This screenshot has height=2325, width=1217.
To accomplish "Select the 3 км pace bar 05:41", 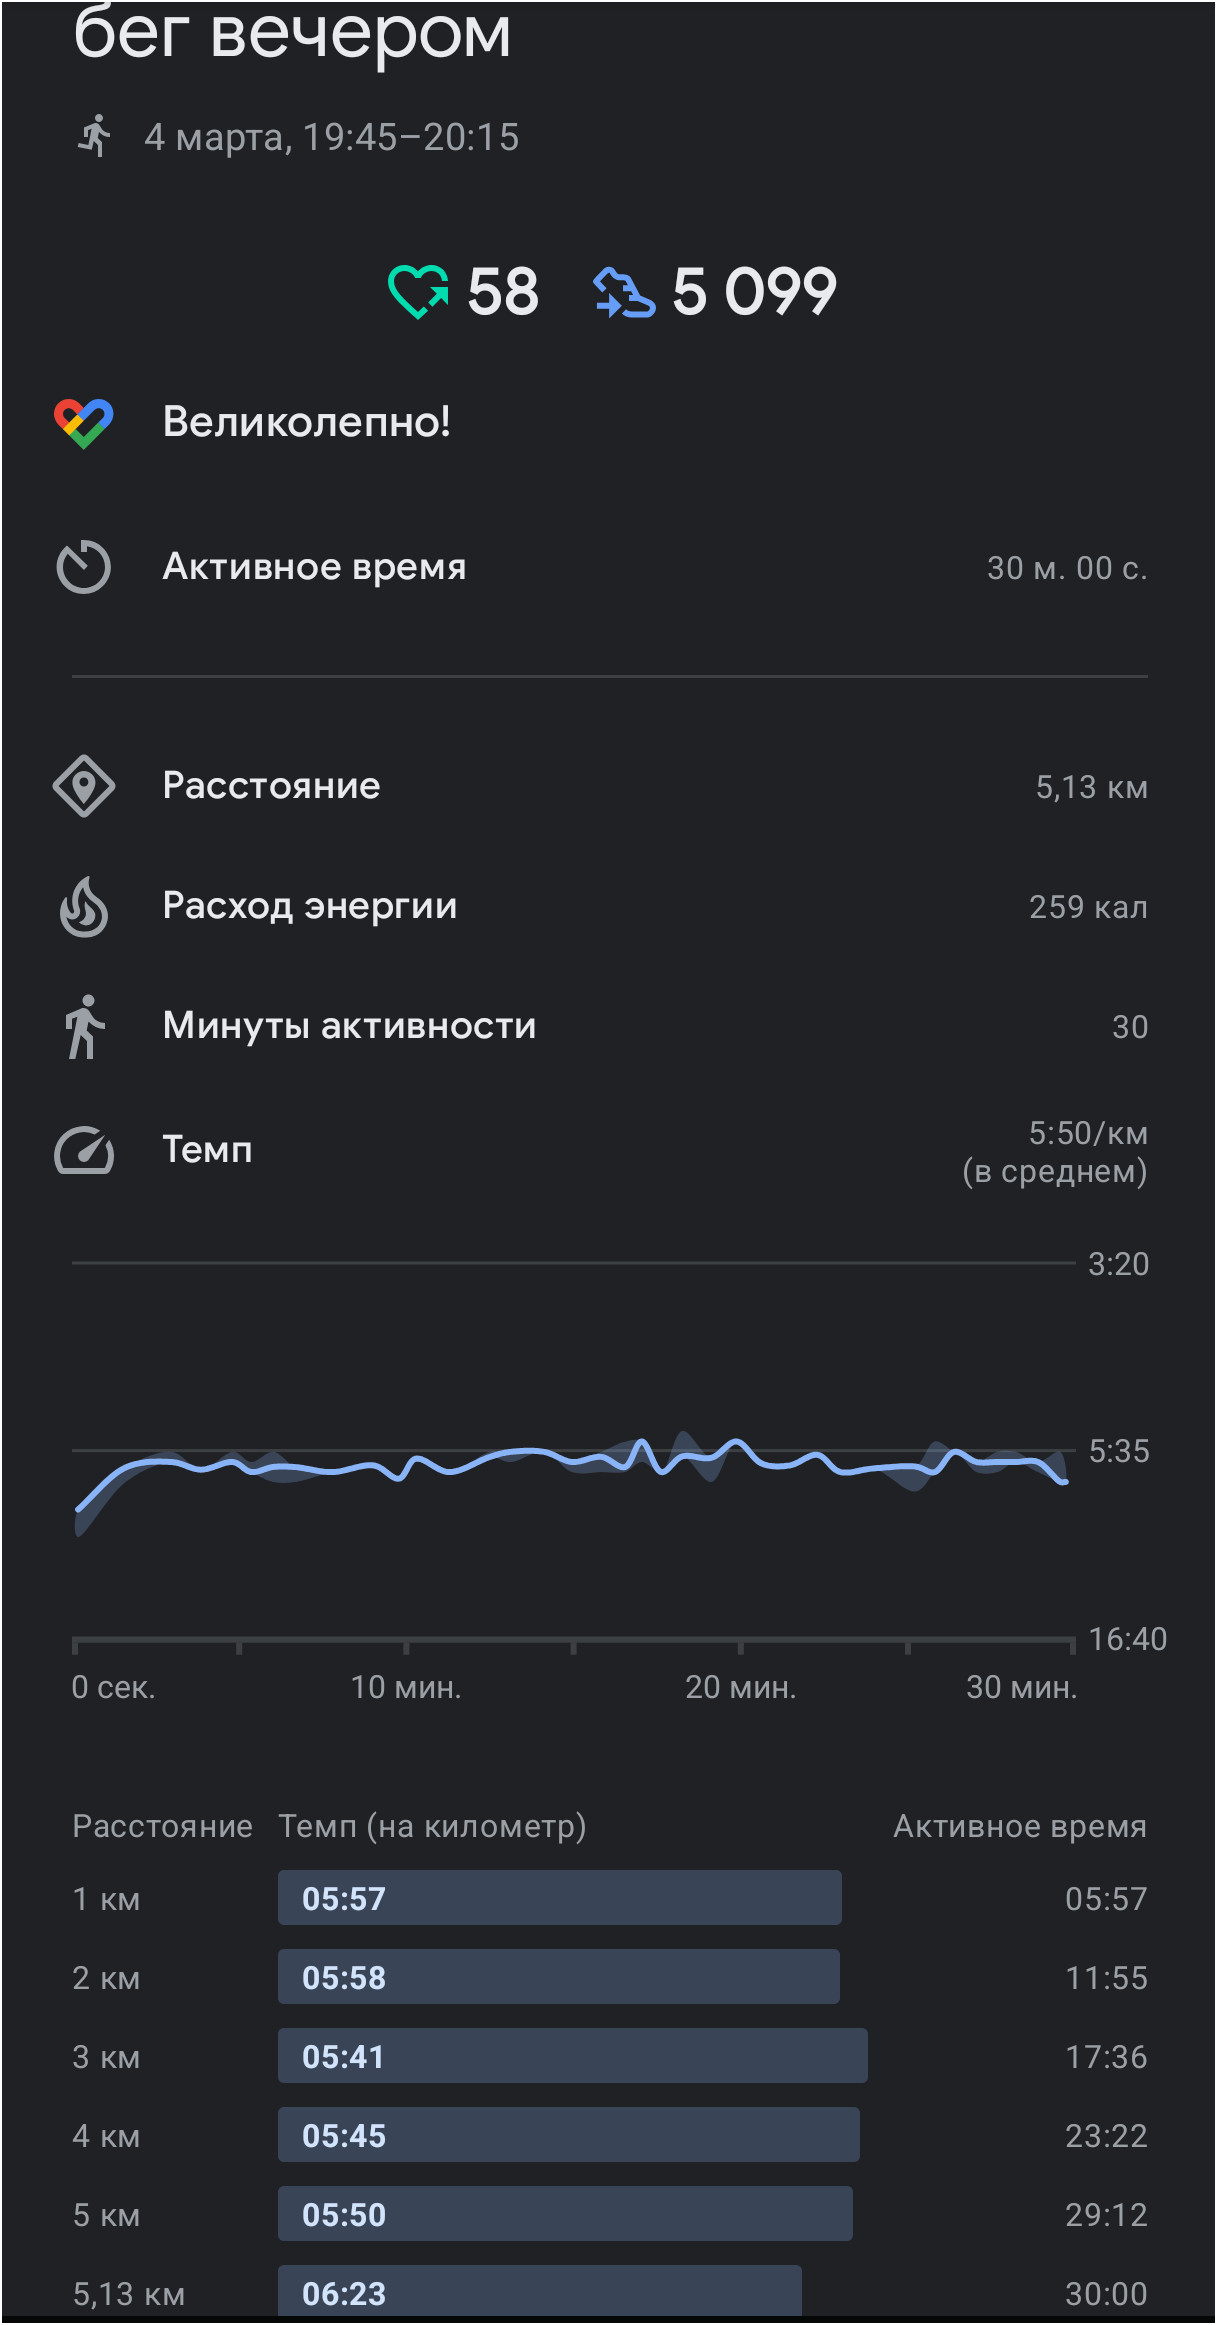I will 572,2055.
